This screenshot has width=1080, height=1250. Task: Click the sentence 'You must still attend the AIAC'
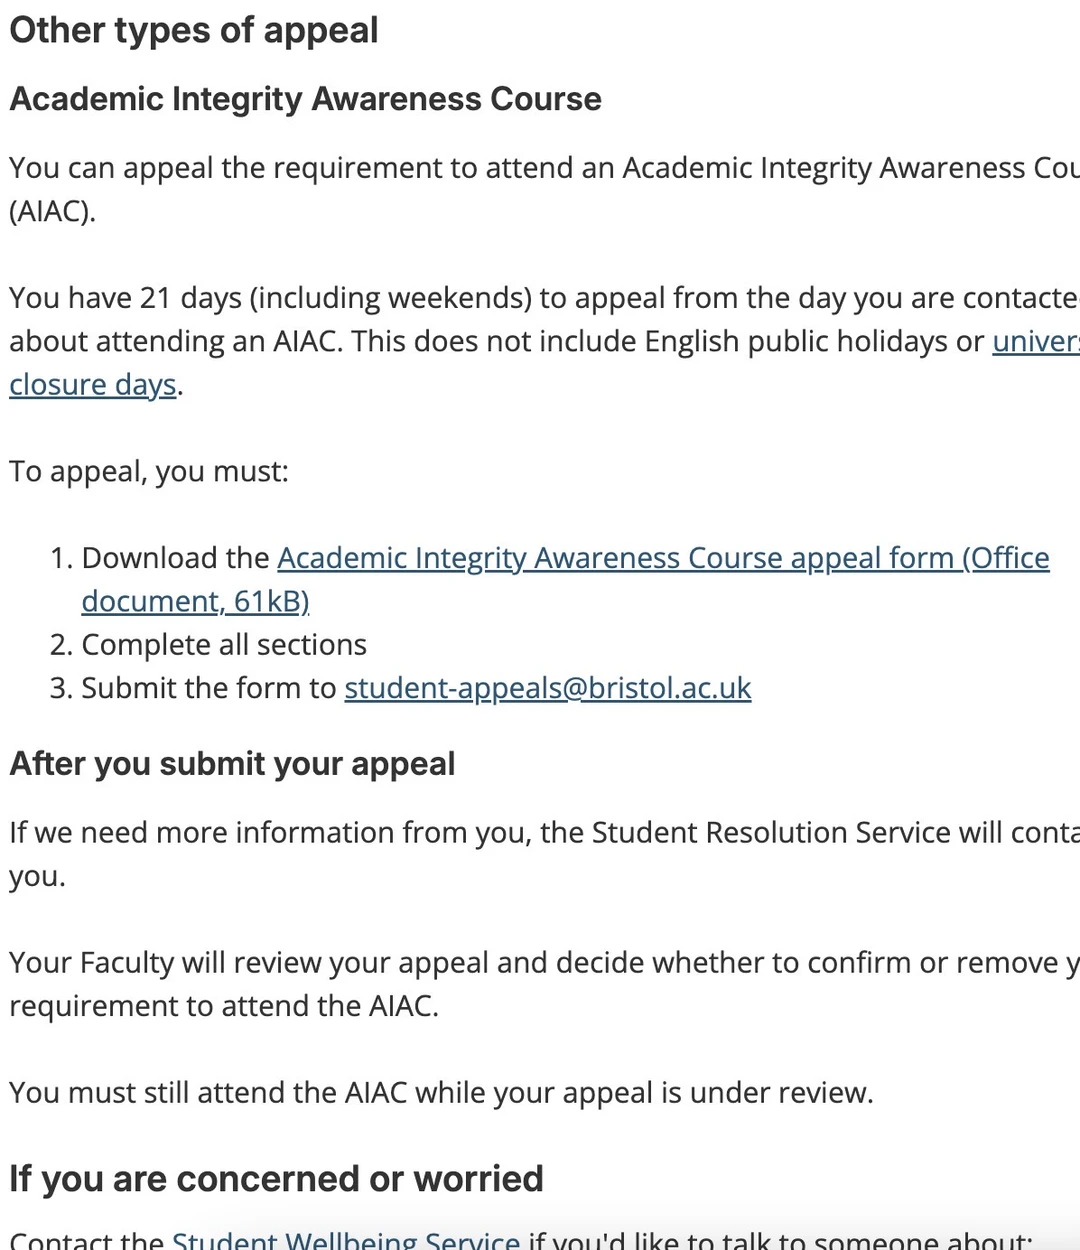pyautogui.click(x=441, y=1092)
